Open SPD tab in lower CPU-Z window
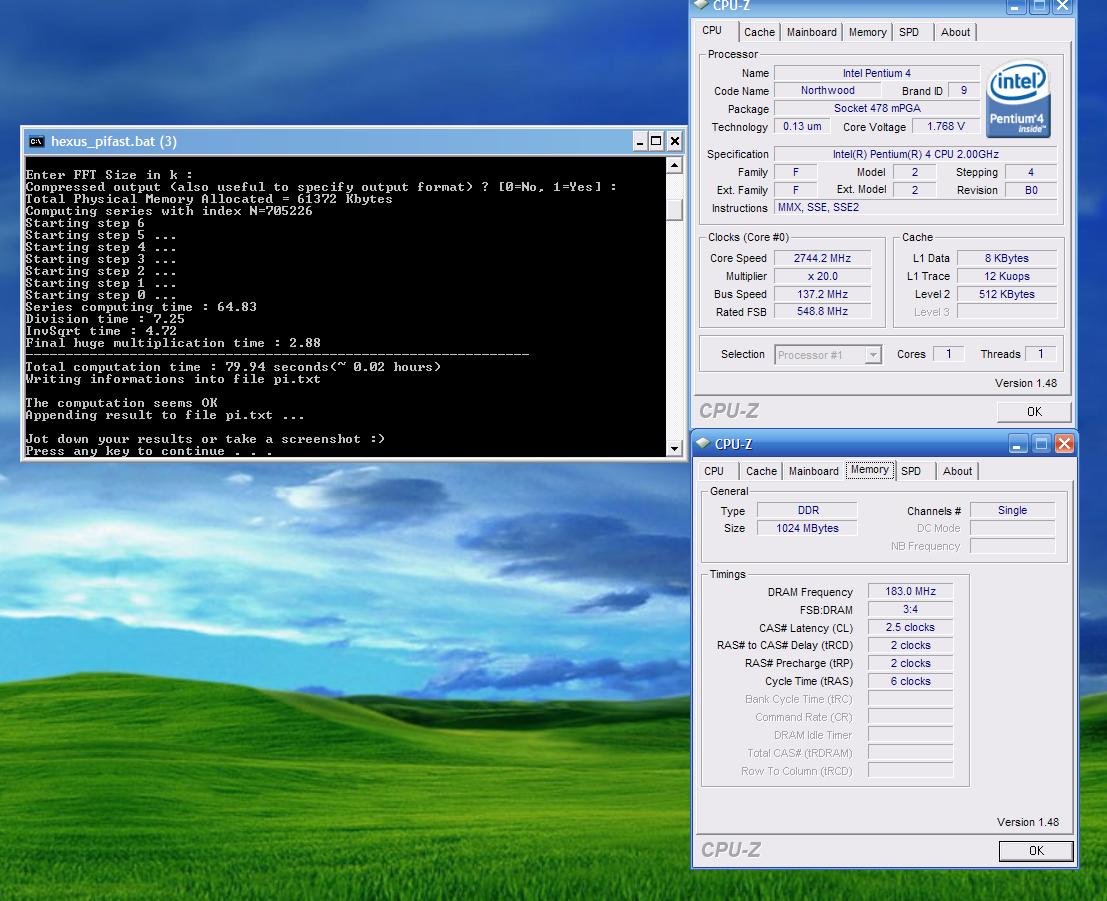The image size is (1107, 901). coord(911,471)
